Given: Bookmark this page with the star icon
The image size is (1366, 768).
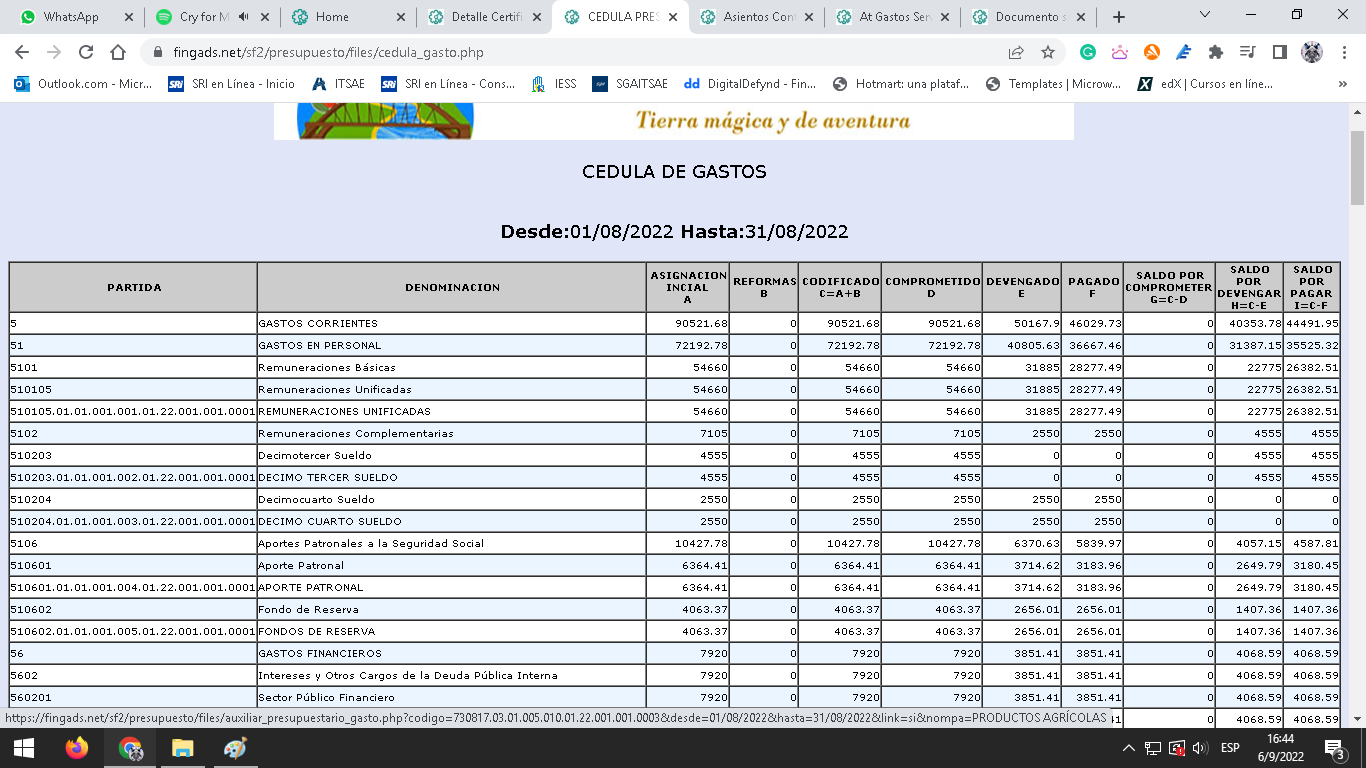Looking at the screenshot, I should pos(1048,53).
